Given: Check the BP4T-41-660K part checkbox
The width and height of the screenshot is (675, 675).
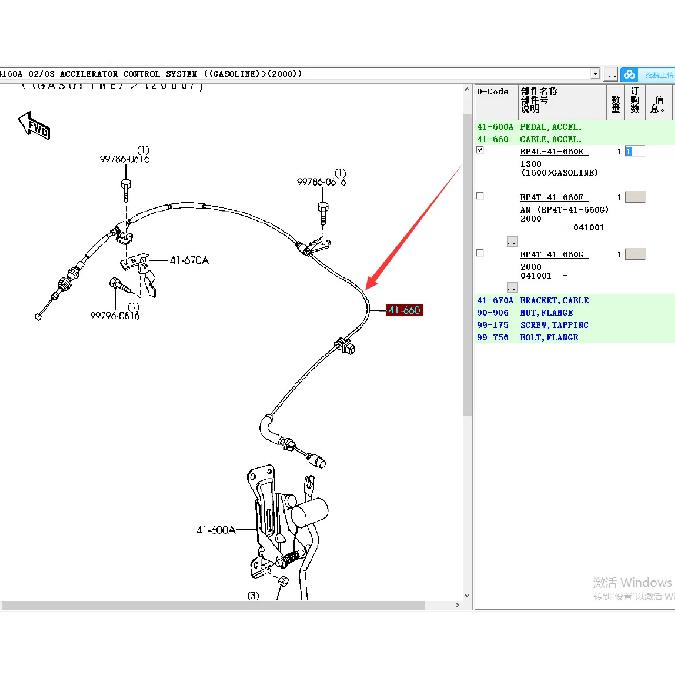Looking at the screenshot, I should (480, 253).
